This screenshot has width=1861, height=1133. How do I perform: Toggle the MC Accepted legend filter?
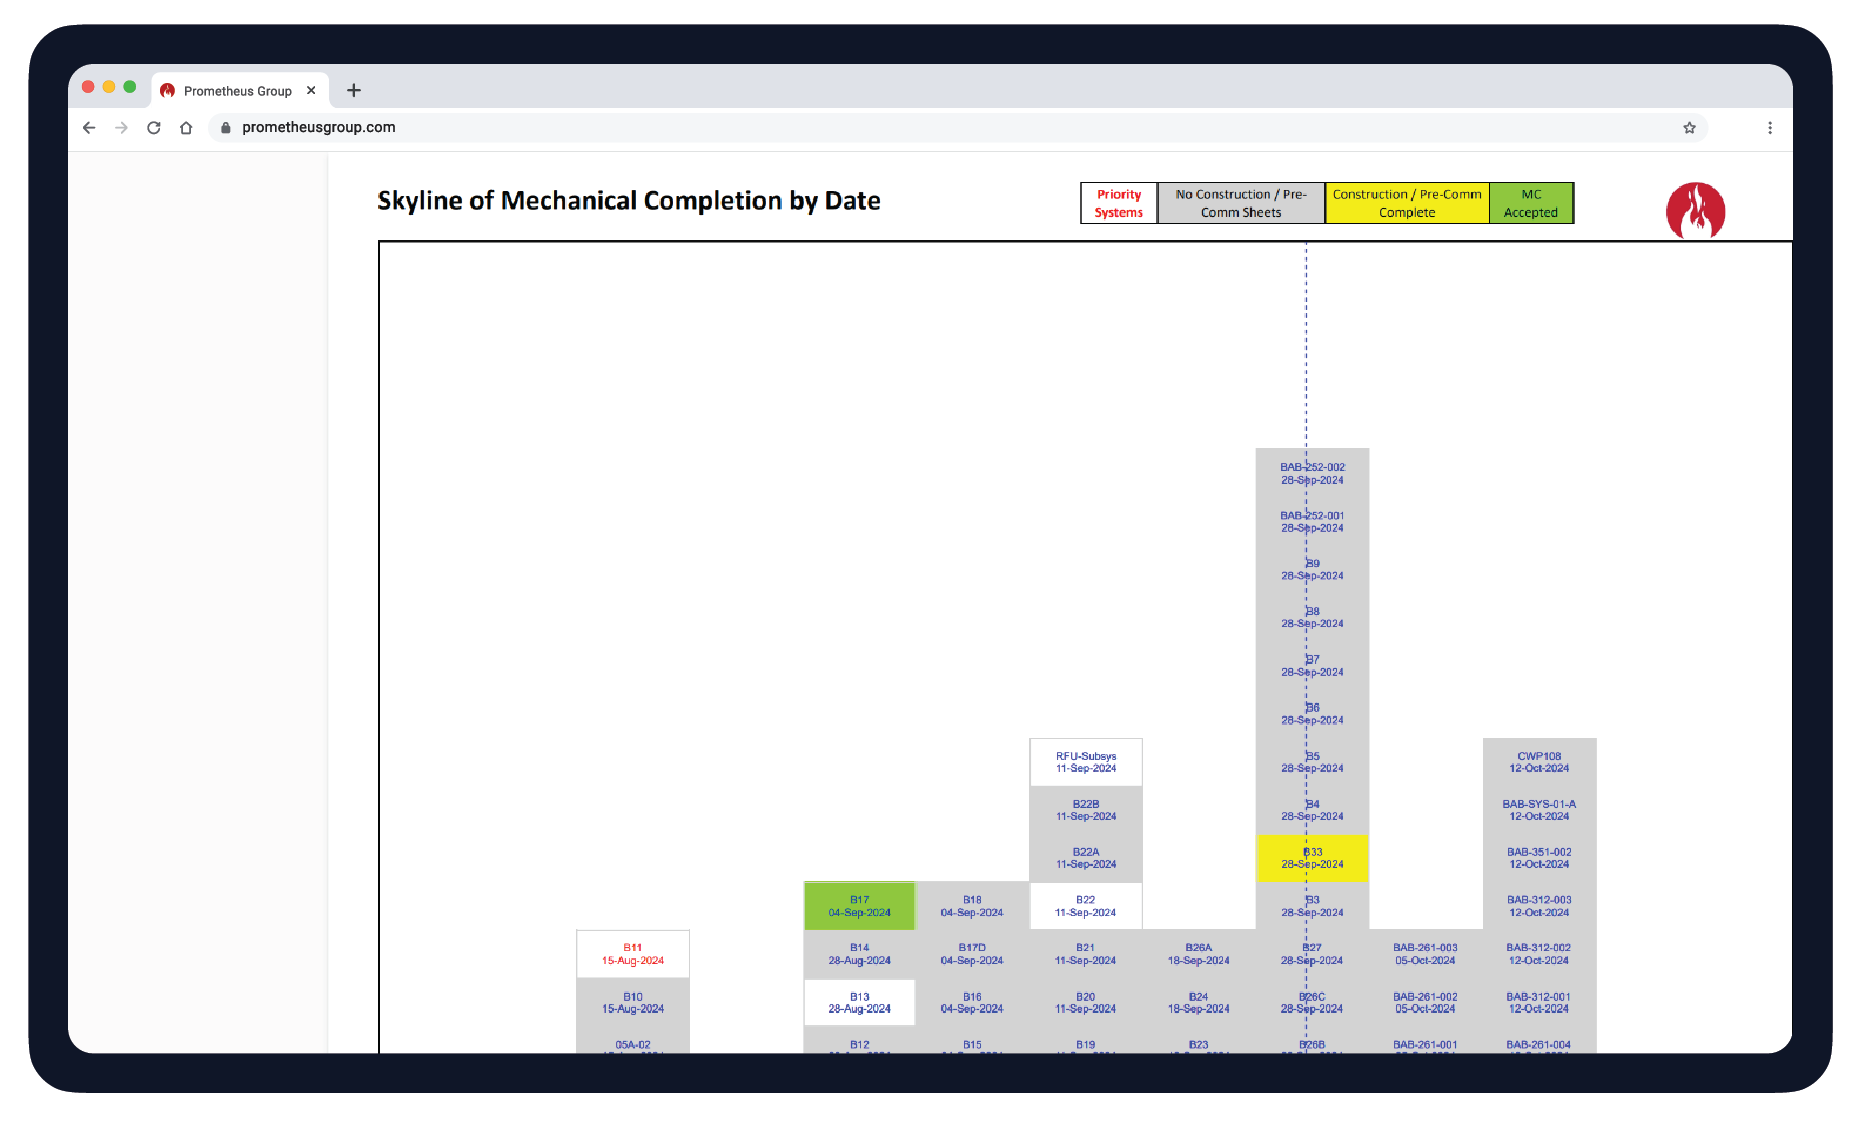[1531, 202]
